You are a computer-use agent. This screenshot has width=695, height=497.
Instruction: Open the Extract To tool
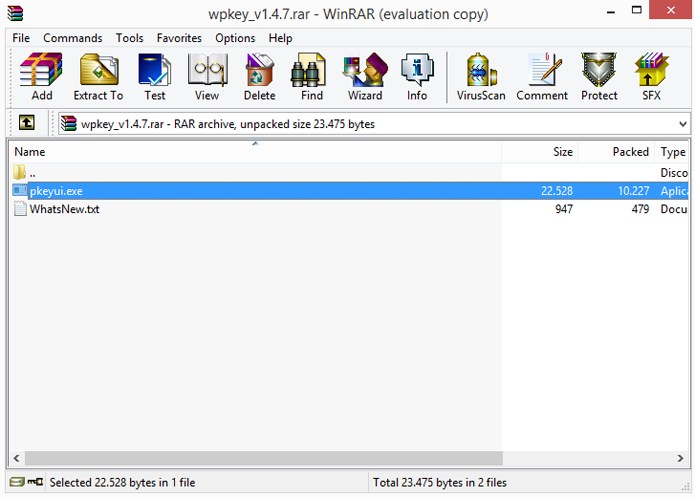(98, 77)
